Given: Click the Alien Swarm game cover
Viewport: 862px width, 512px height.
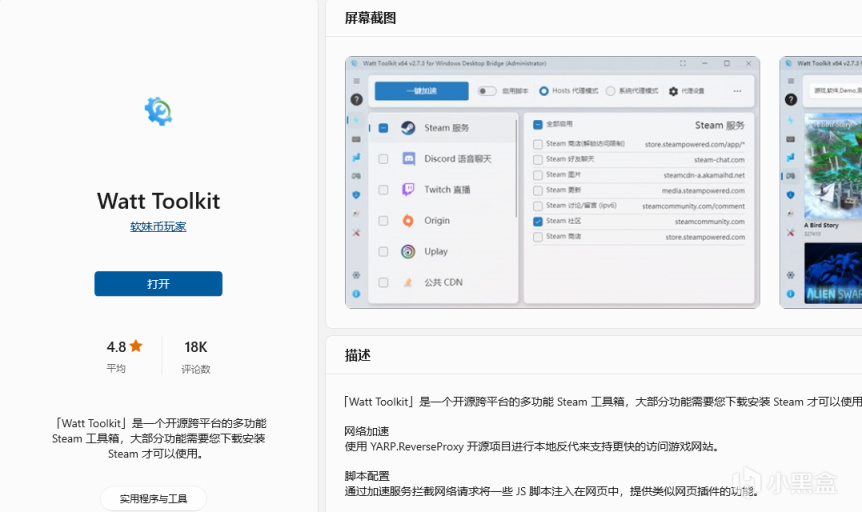Looking at the screenshot, I should click(833, 273).
